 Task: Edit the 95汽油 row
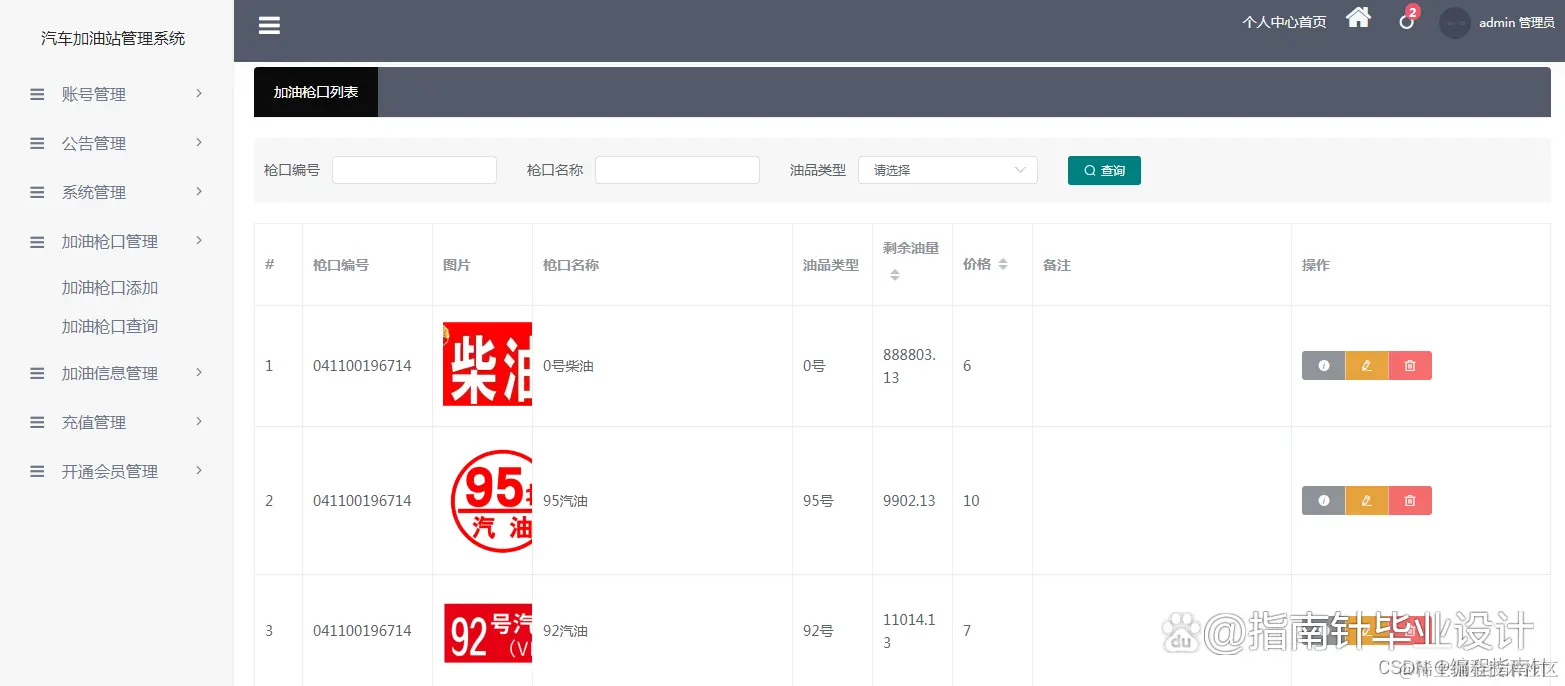(x=1366, y=501)
